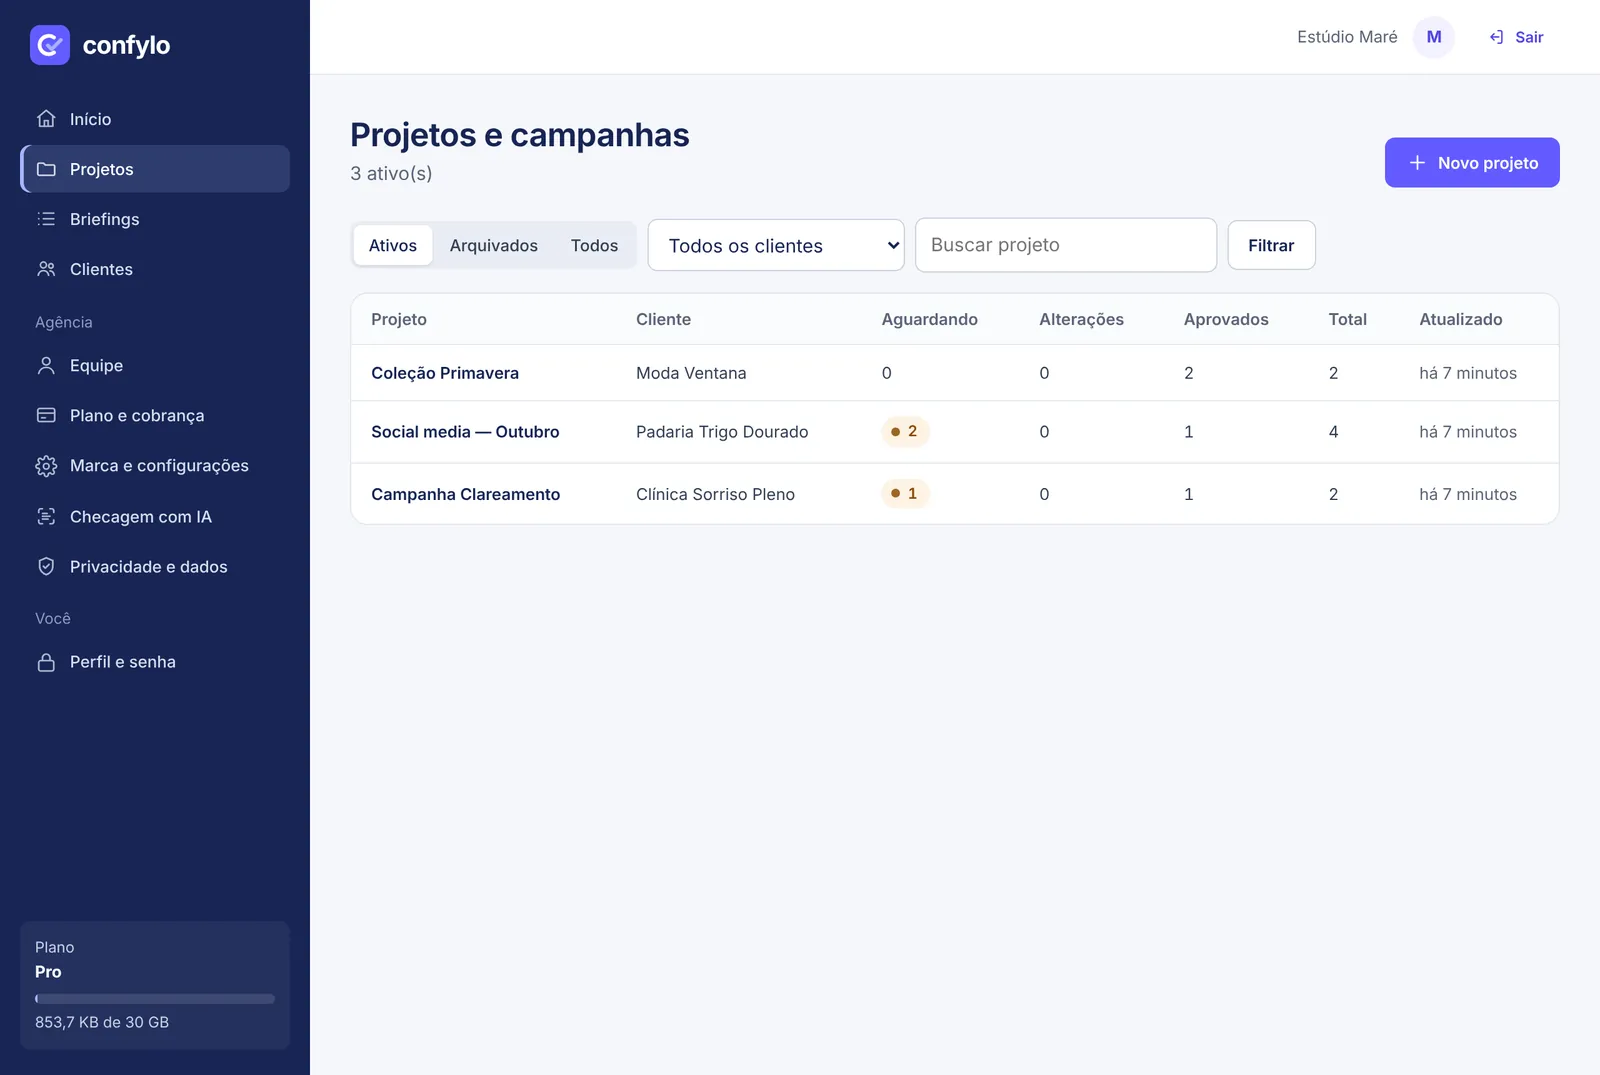Switch to the Todos tab
Screen dimensions: 1600x1075
tap(594, 245)
